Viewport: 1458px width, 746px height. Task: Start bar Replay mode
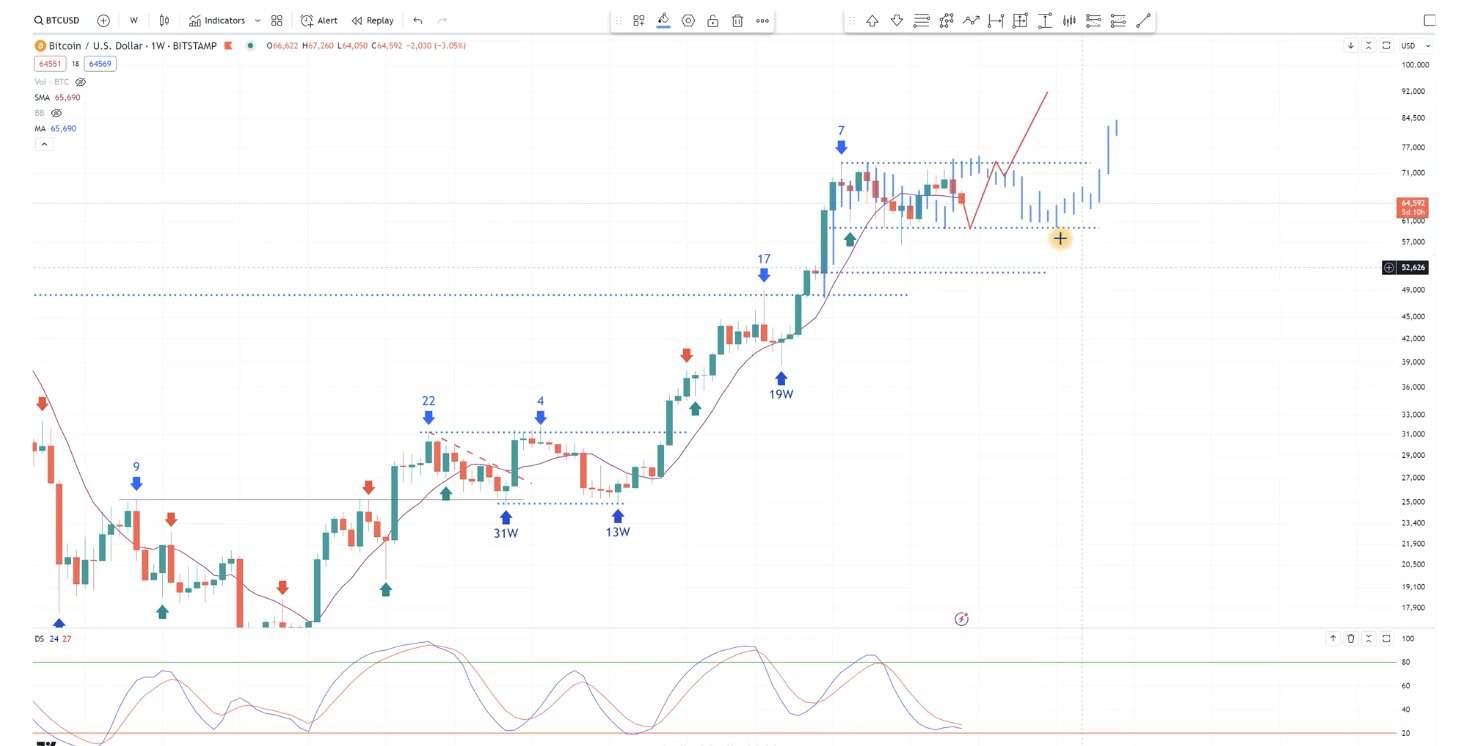tap(372, 20)
